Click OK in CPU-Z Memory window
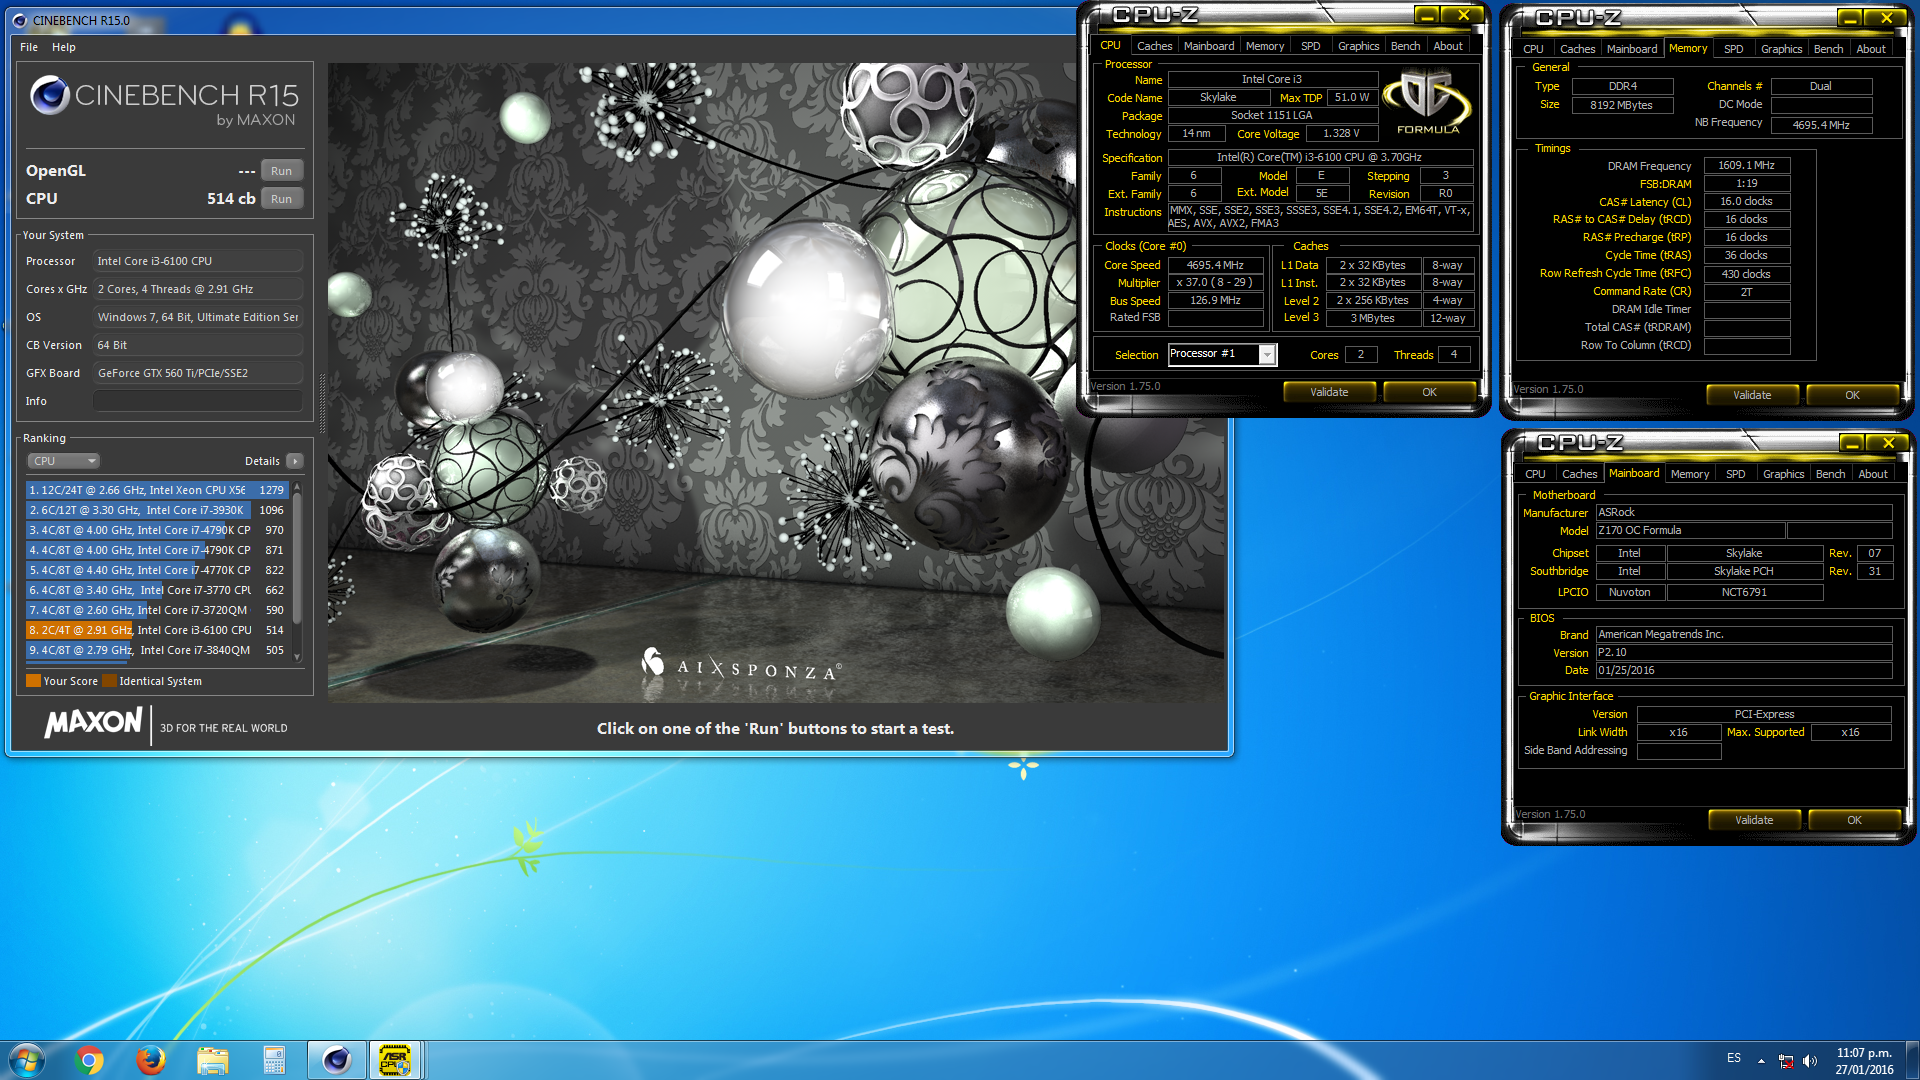1920x1080 pixels. pos(1852,395)
